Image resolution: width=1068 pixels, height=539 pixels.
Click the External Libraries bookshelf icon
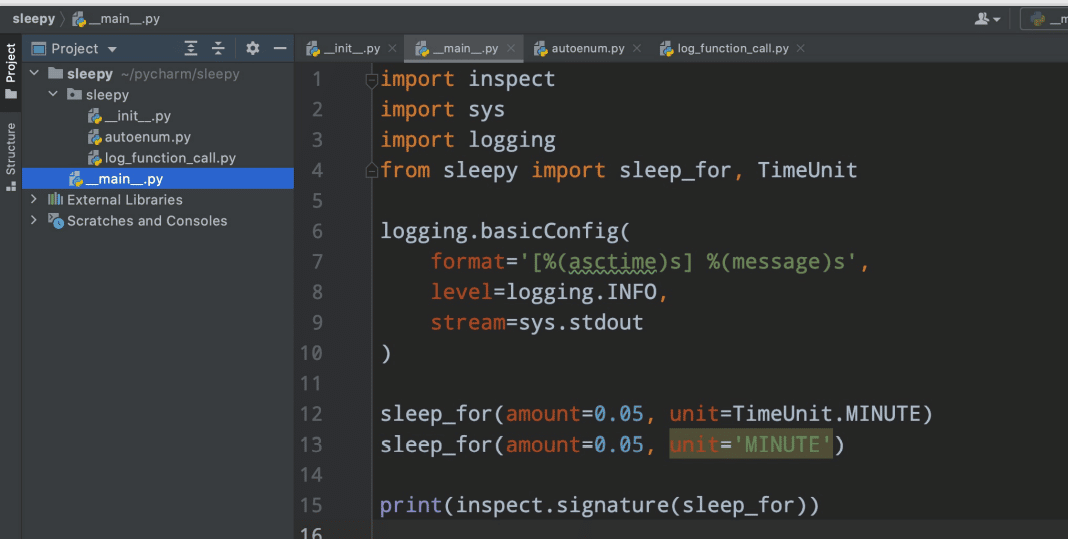click(x=56, y=200)
